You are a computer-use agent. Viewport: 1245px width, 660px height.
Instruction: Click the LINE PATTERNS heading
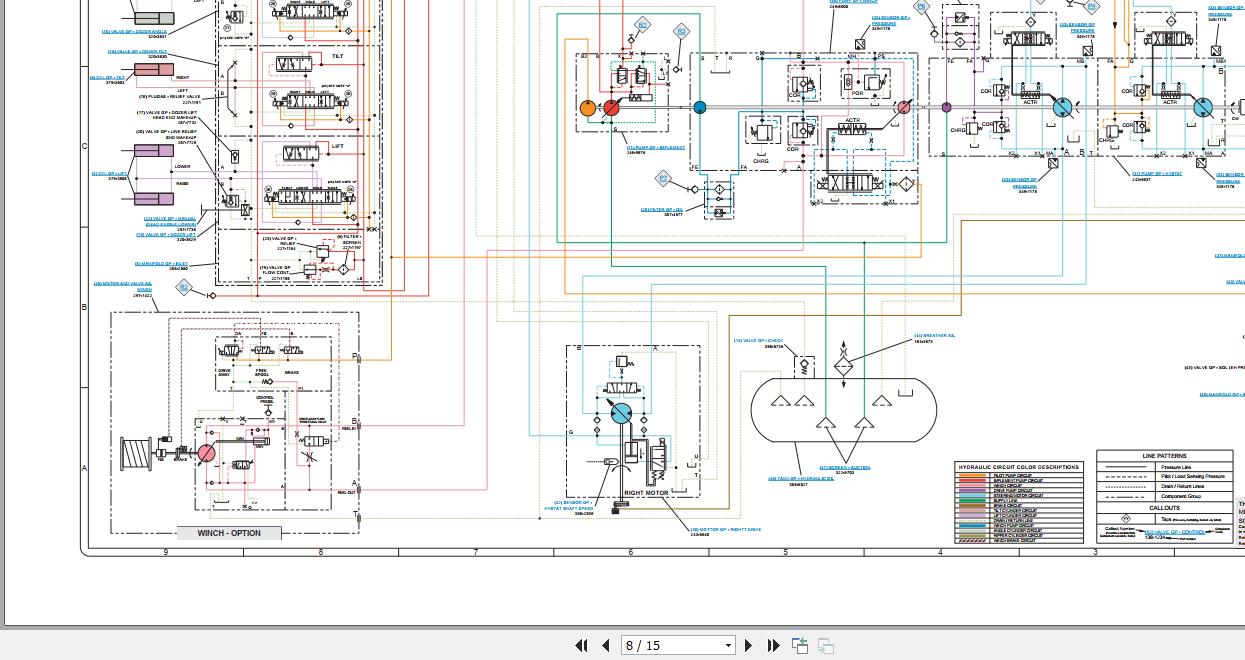pyautogui.click(x=1164, y=456)
